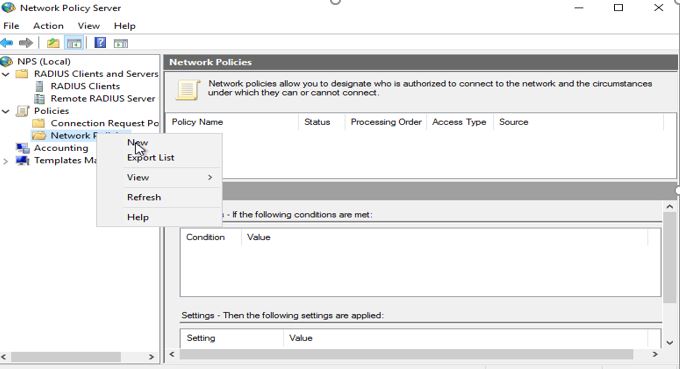
Task: Sort by the Processing Order column header
Action: pos(386,122)
